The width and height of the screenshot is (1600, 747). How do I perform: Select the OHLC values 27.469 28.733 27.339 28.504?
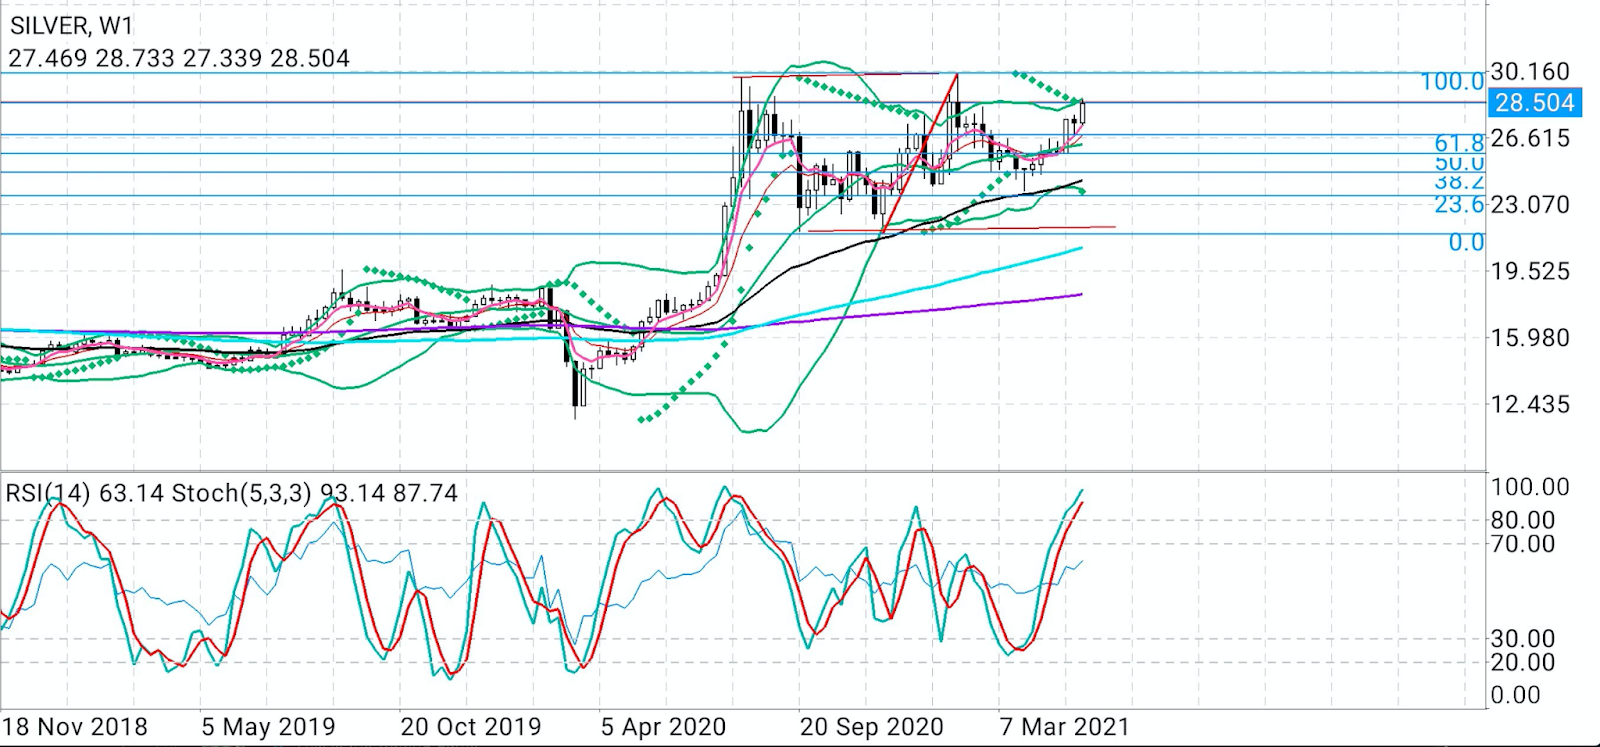[179, 58]
